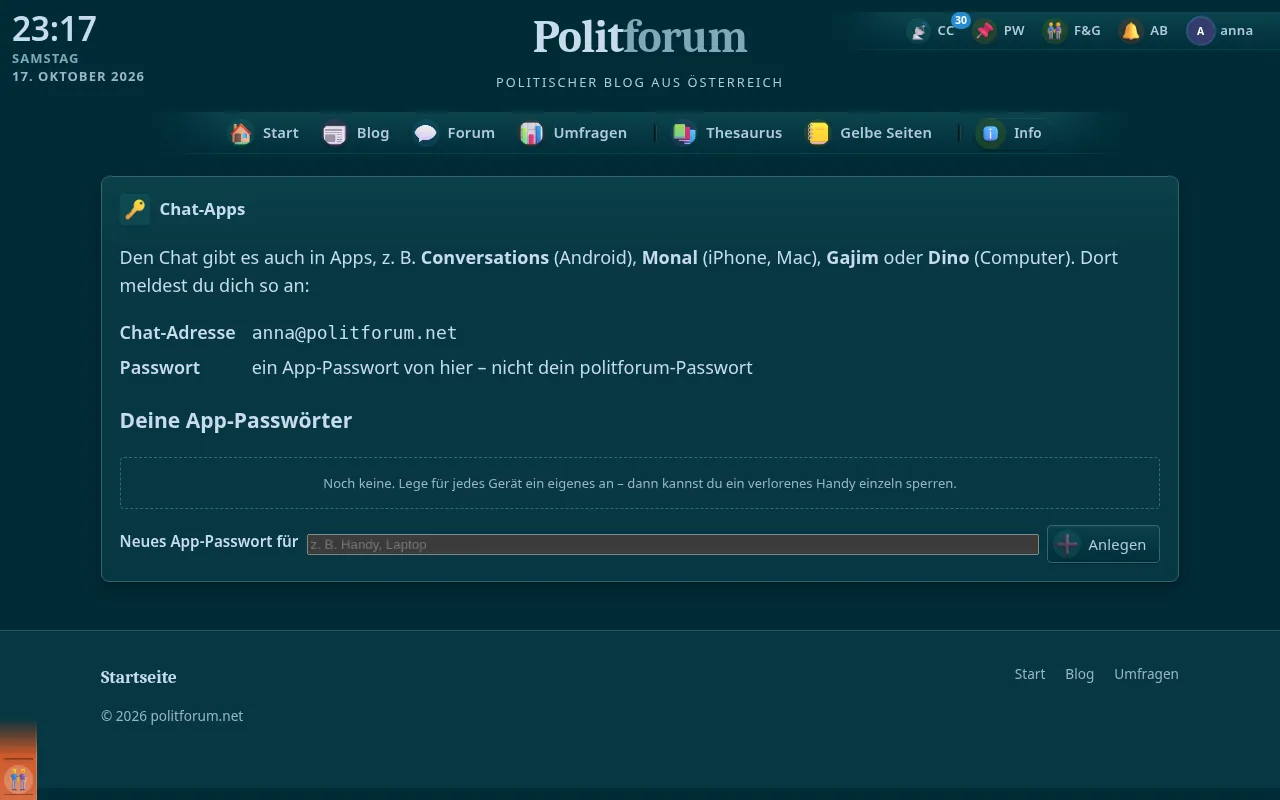Follow the footer Blog link
Screen dimensions: 1280x800
tap(1080, 674)
